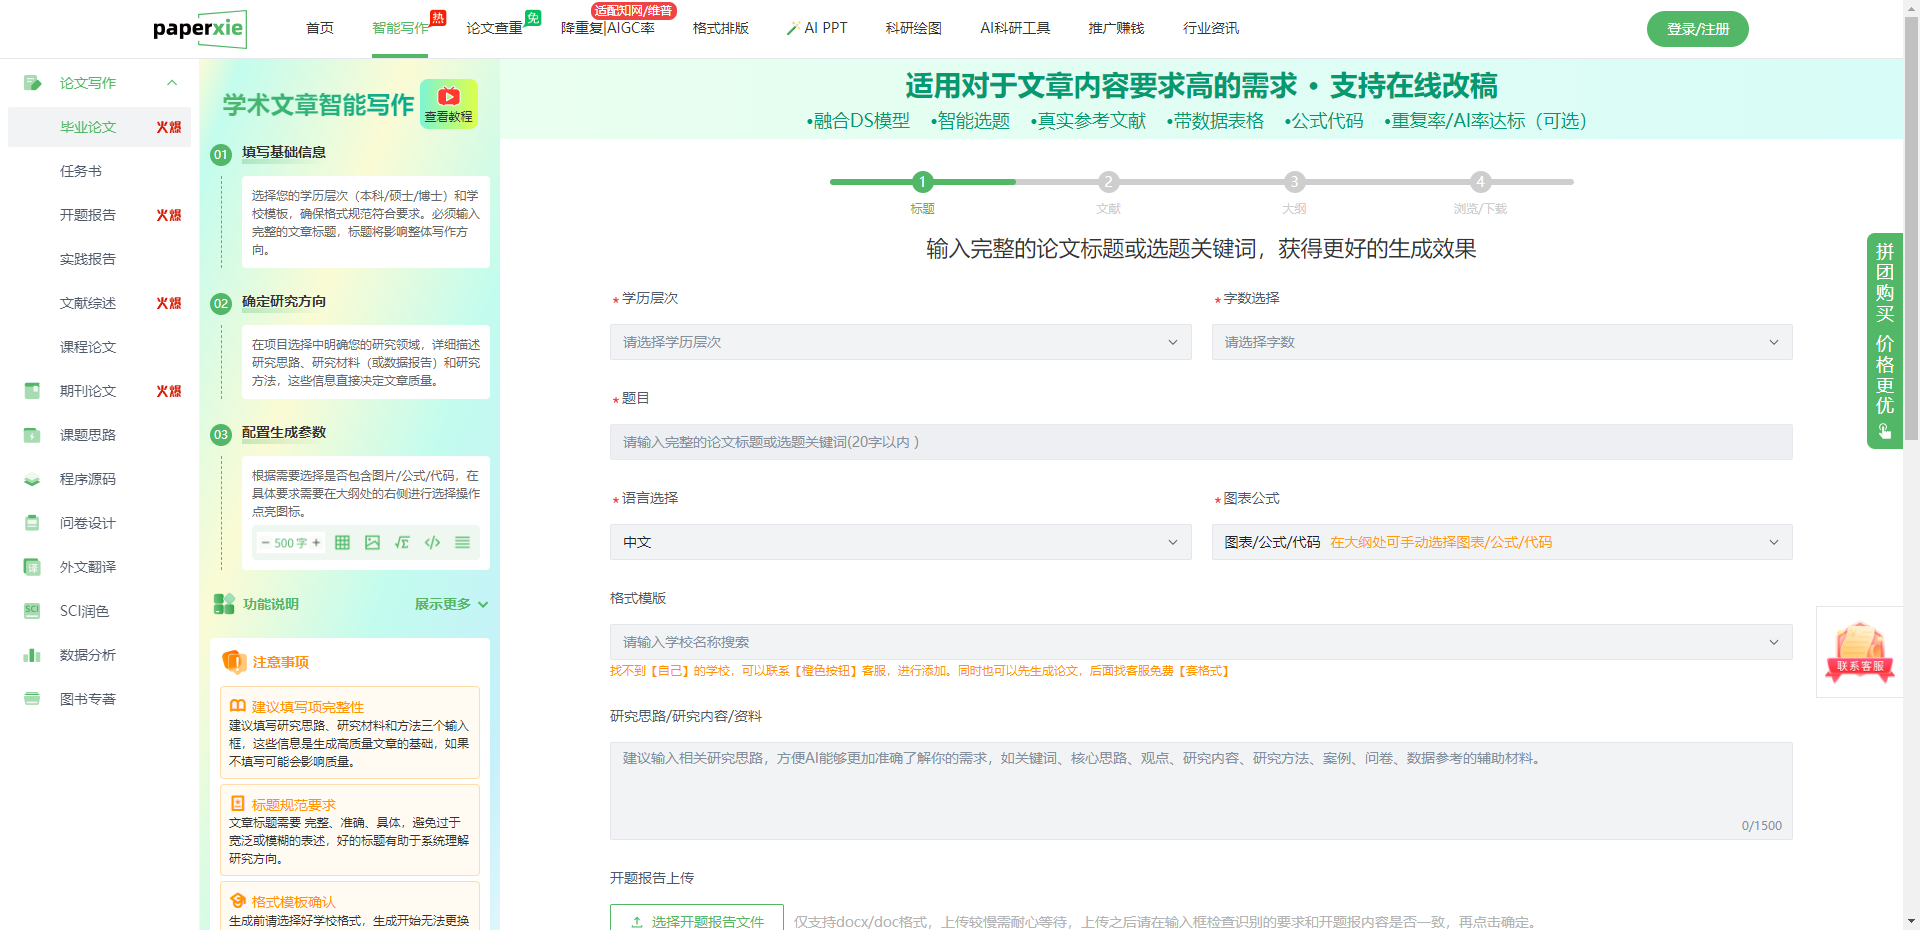This screenshot has height=930, width=1920.
Task: Open the 论文查重 top menu item
Action: click(x=494, y=28)
